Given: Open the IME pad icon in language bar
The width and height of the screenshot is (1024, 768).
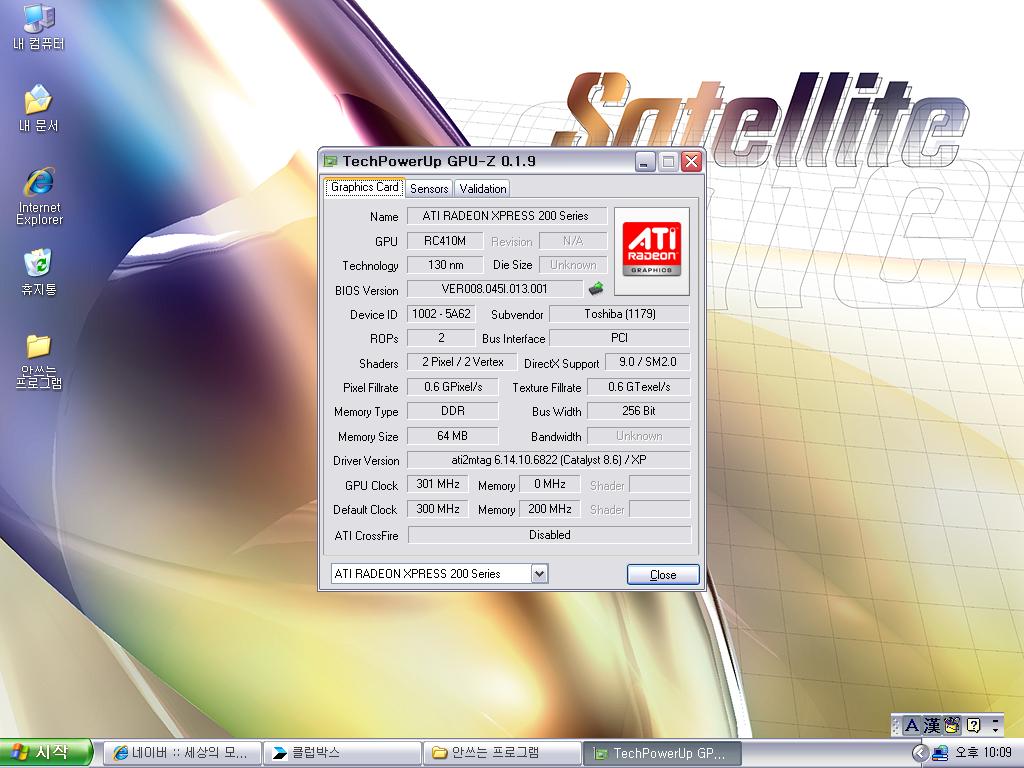Looking at the screenshot, I should 952,725.
